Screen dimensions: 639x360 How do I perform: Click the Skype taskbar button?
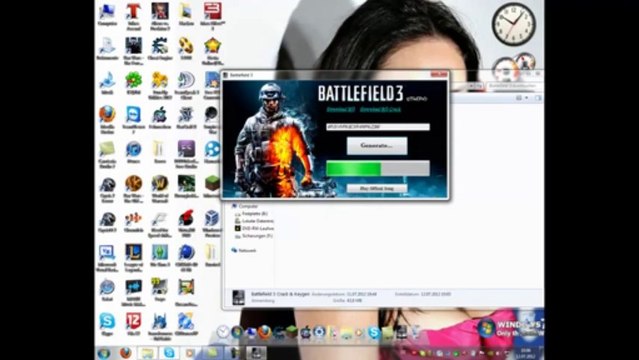click(169, 352)
